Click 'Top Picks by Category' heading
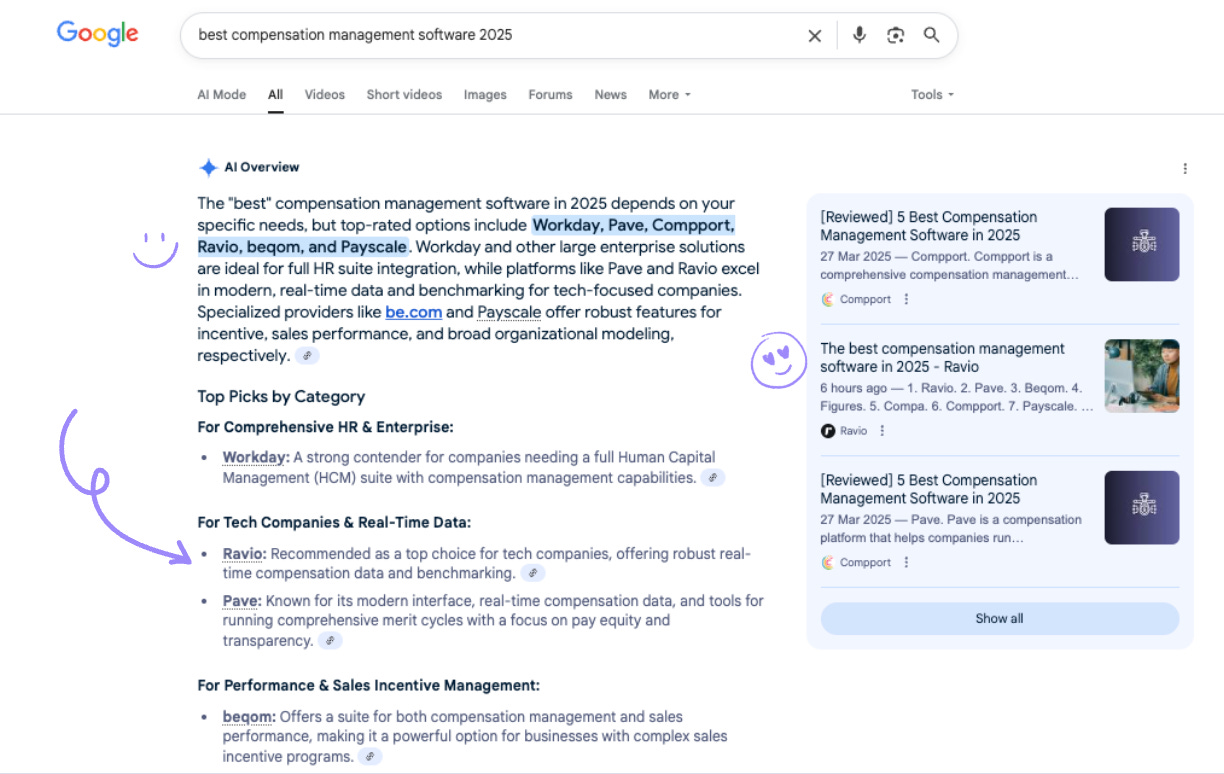1224x774 pixels. [281, 396]
